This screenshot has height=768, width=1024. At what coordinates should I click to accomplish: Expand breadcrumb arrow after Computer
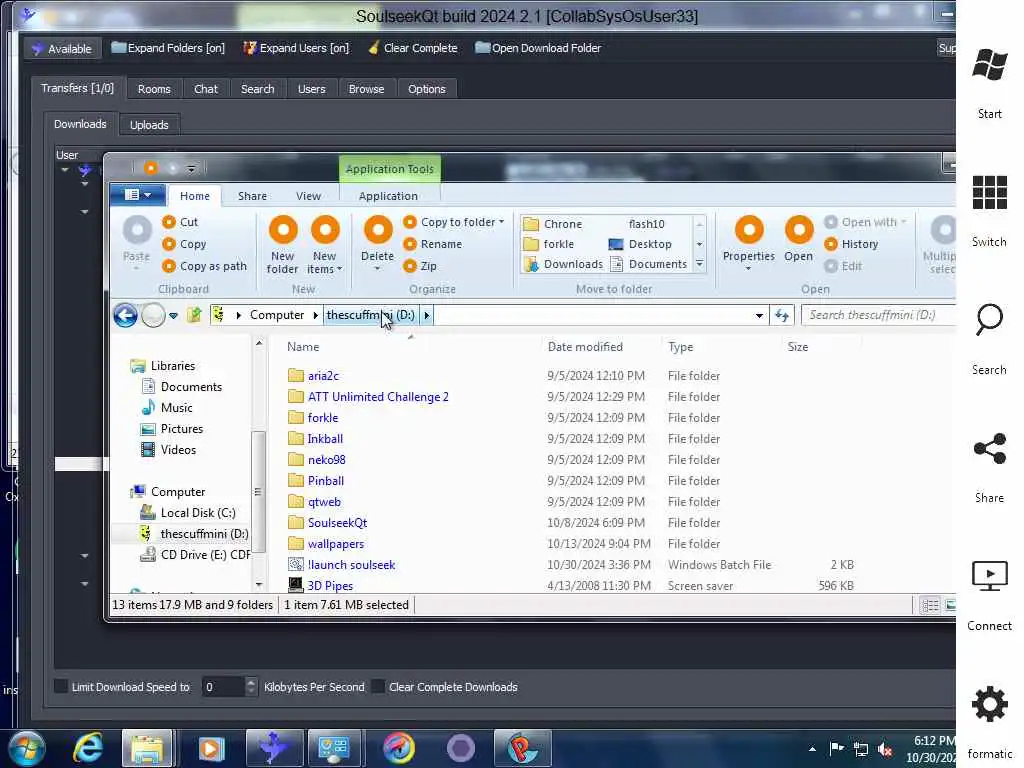(x=315, y=315)
